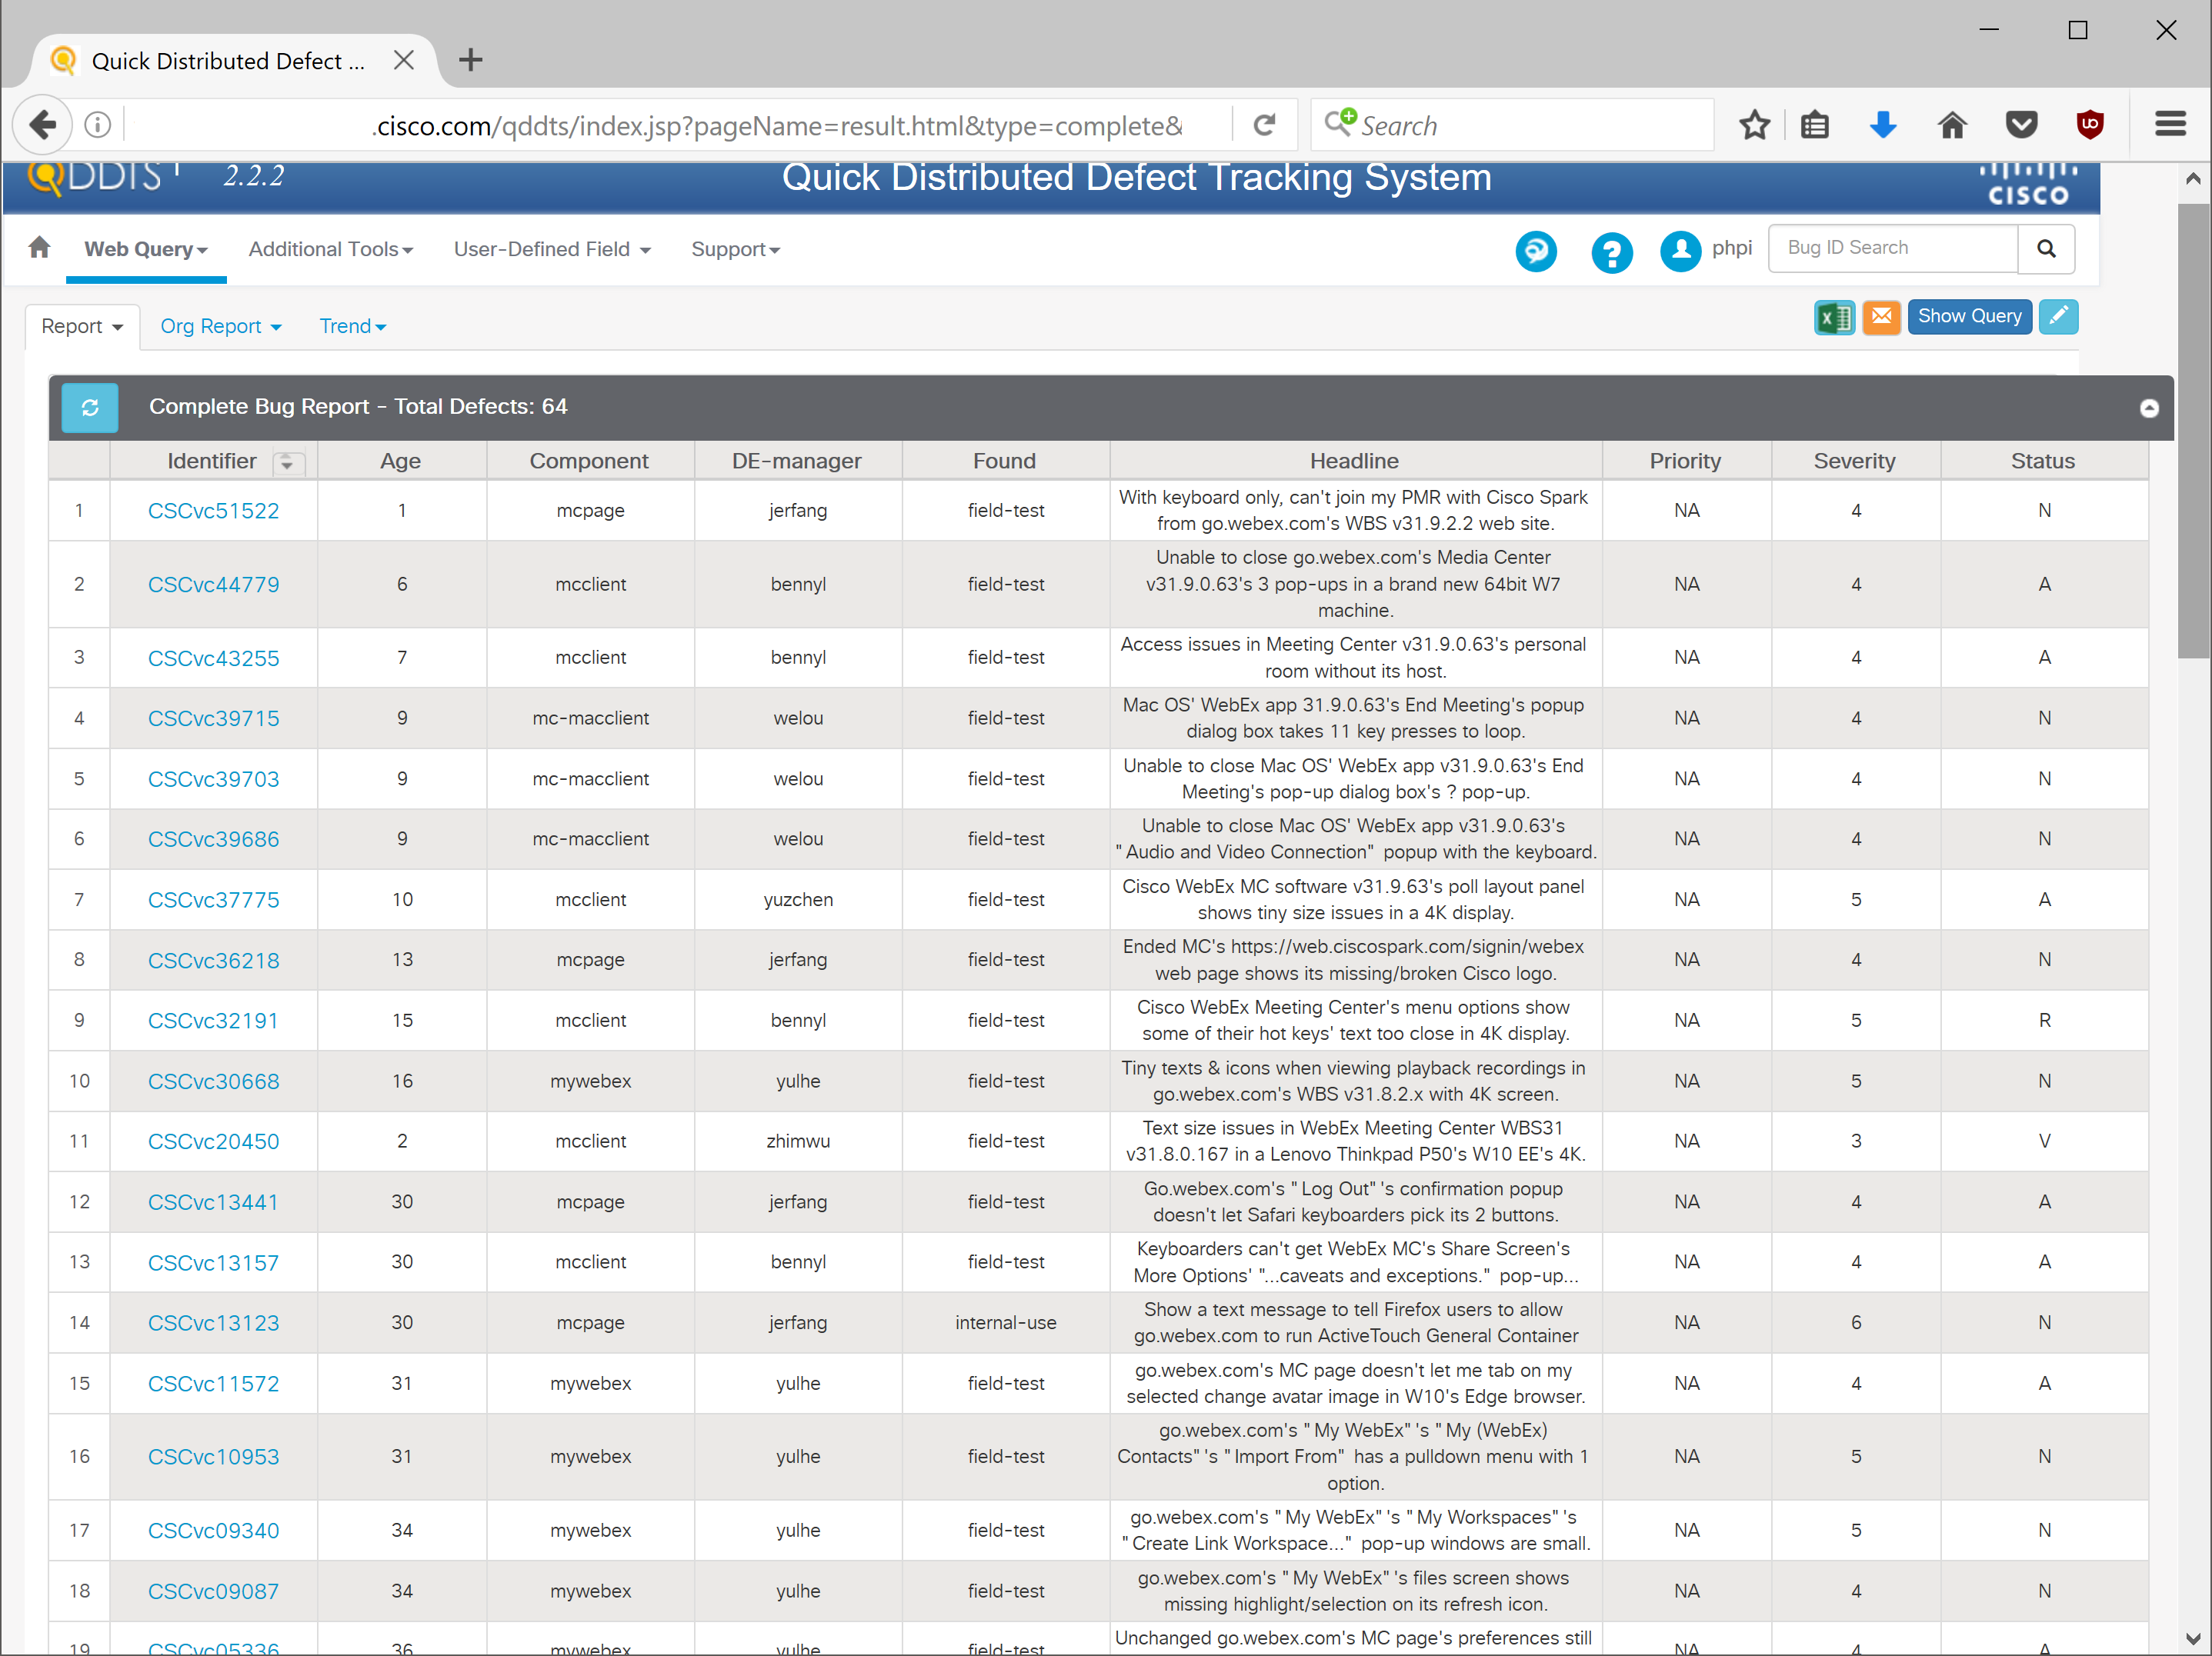
Task: Expand the User-Defined Field menu
Action: pyautogui.click(x=552, y=250)
